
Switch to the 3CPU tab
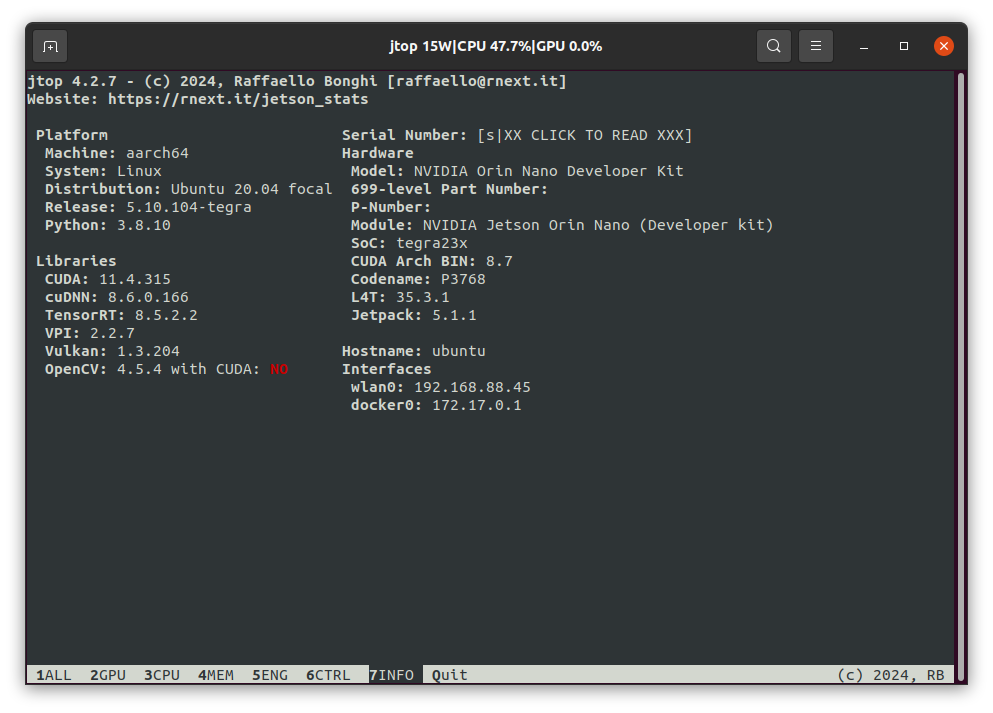coord(162,675)
